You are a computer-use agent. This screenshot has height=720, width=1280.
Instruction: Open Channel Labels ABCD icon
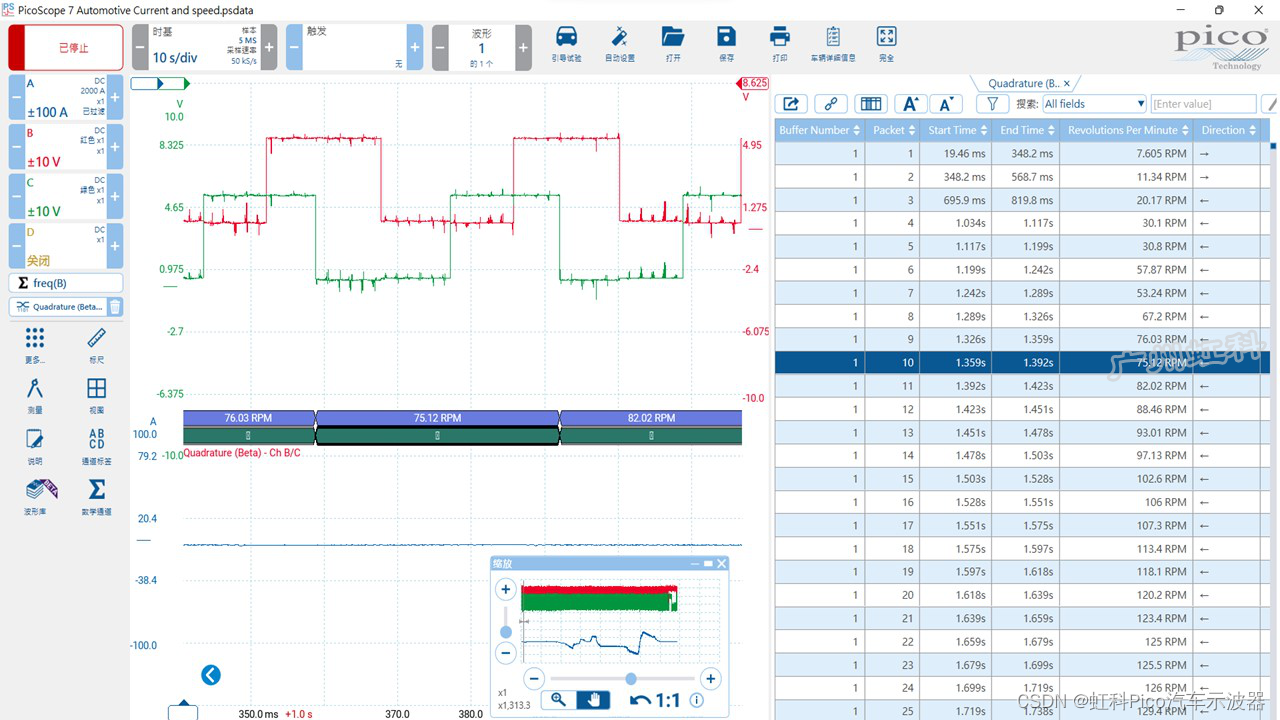point(97,439)
